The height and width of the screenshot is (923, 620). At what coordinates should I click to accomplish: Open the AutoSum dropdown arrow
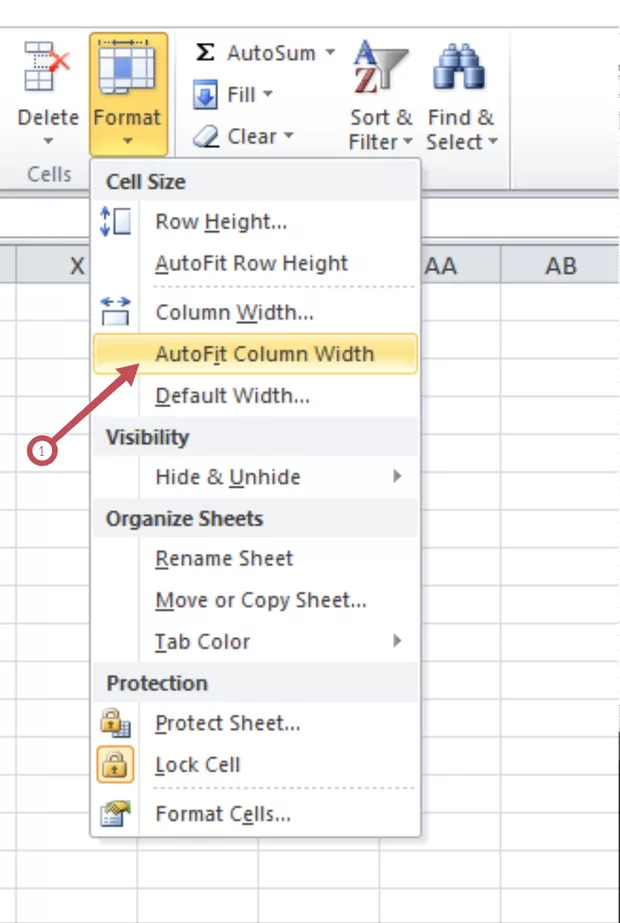coord(330,53)
